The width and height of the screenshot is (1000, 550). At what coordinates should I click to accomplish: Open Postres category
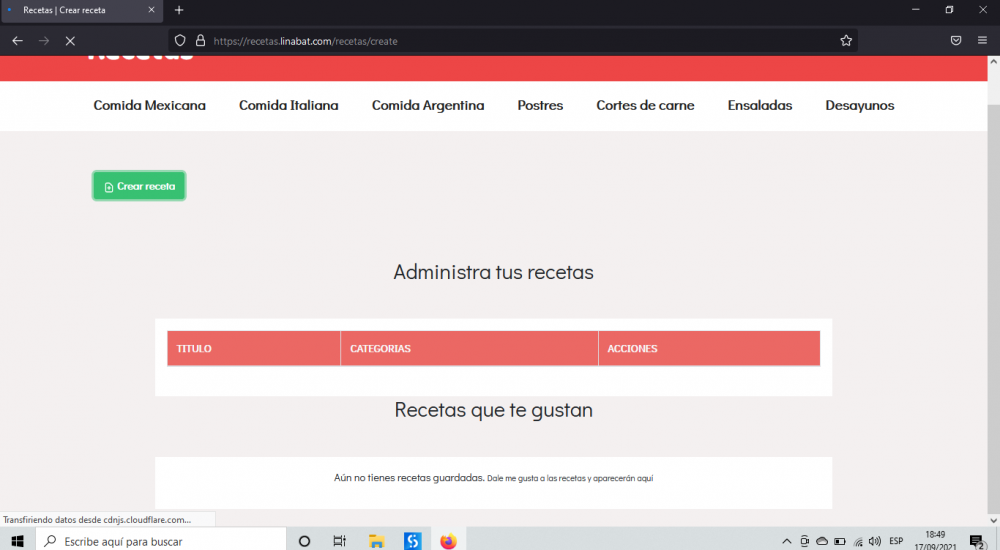coord(540,105)
